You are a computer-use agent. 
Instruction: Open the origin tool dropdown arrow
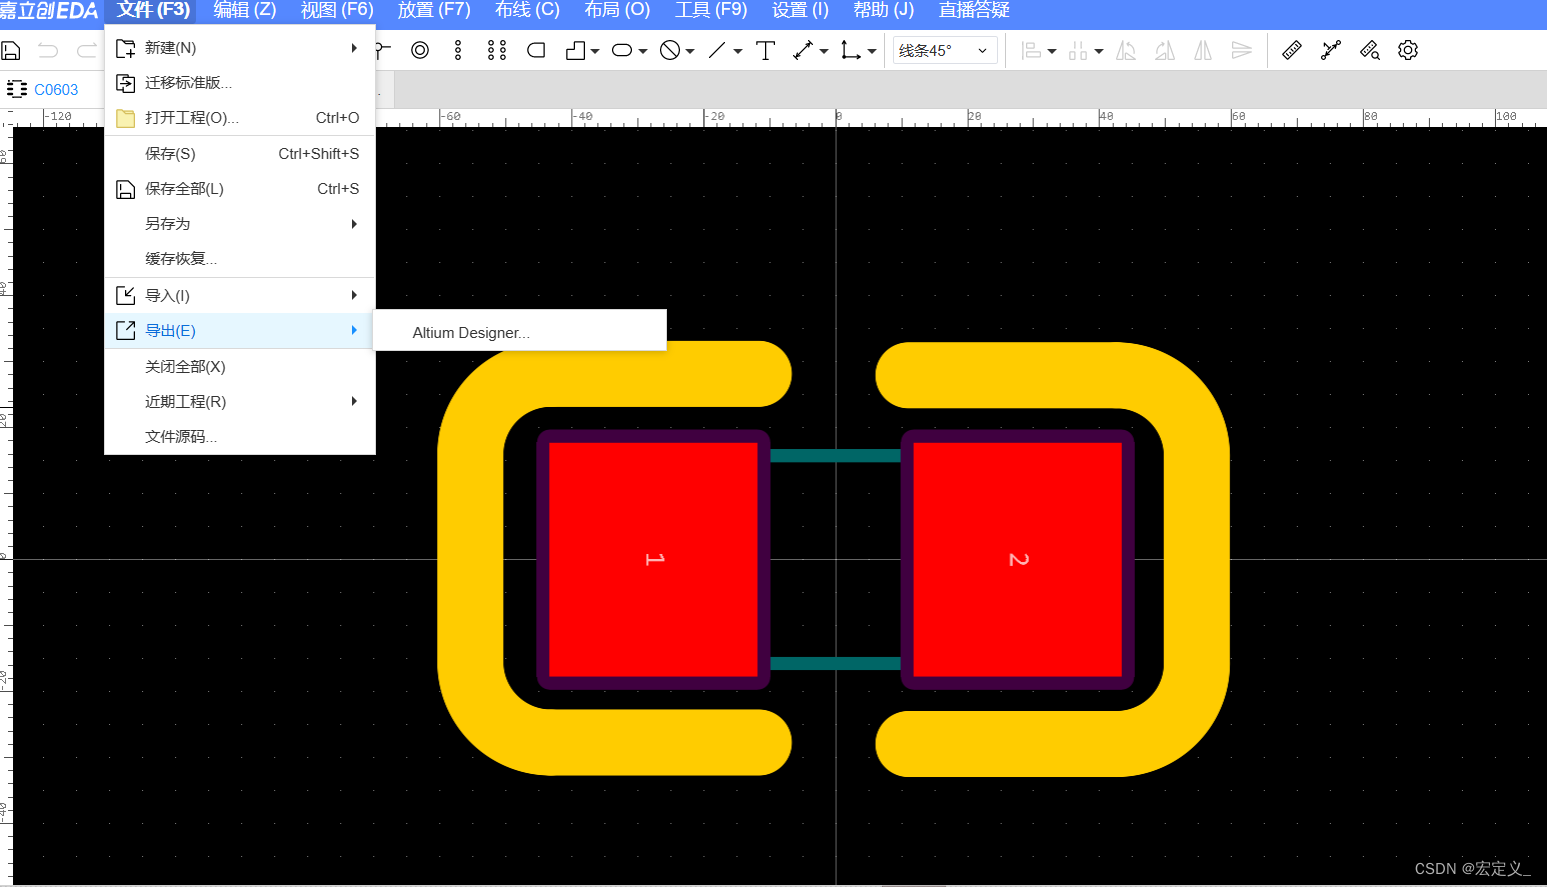tap(872, 51)
